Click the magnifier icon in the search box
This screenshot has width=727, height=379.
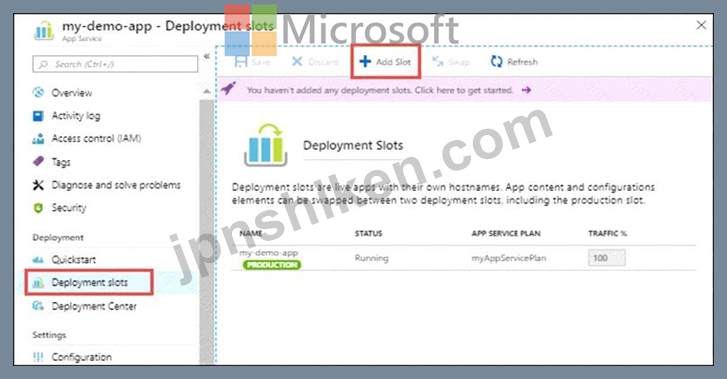tap(44, 64)
